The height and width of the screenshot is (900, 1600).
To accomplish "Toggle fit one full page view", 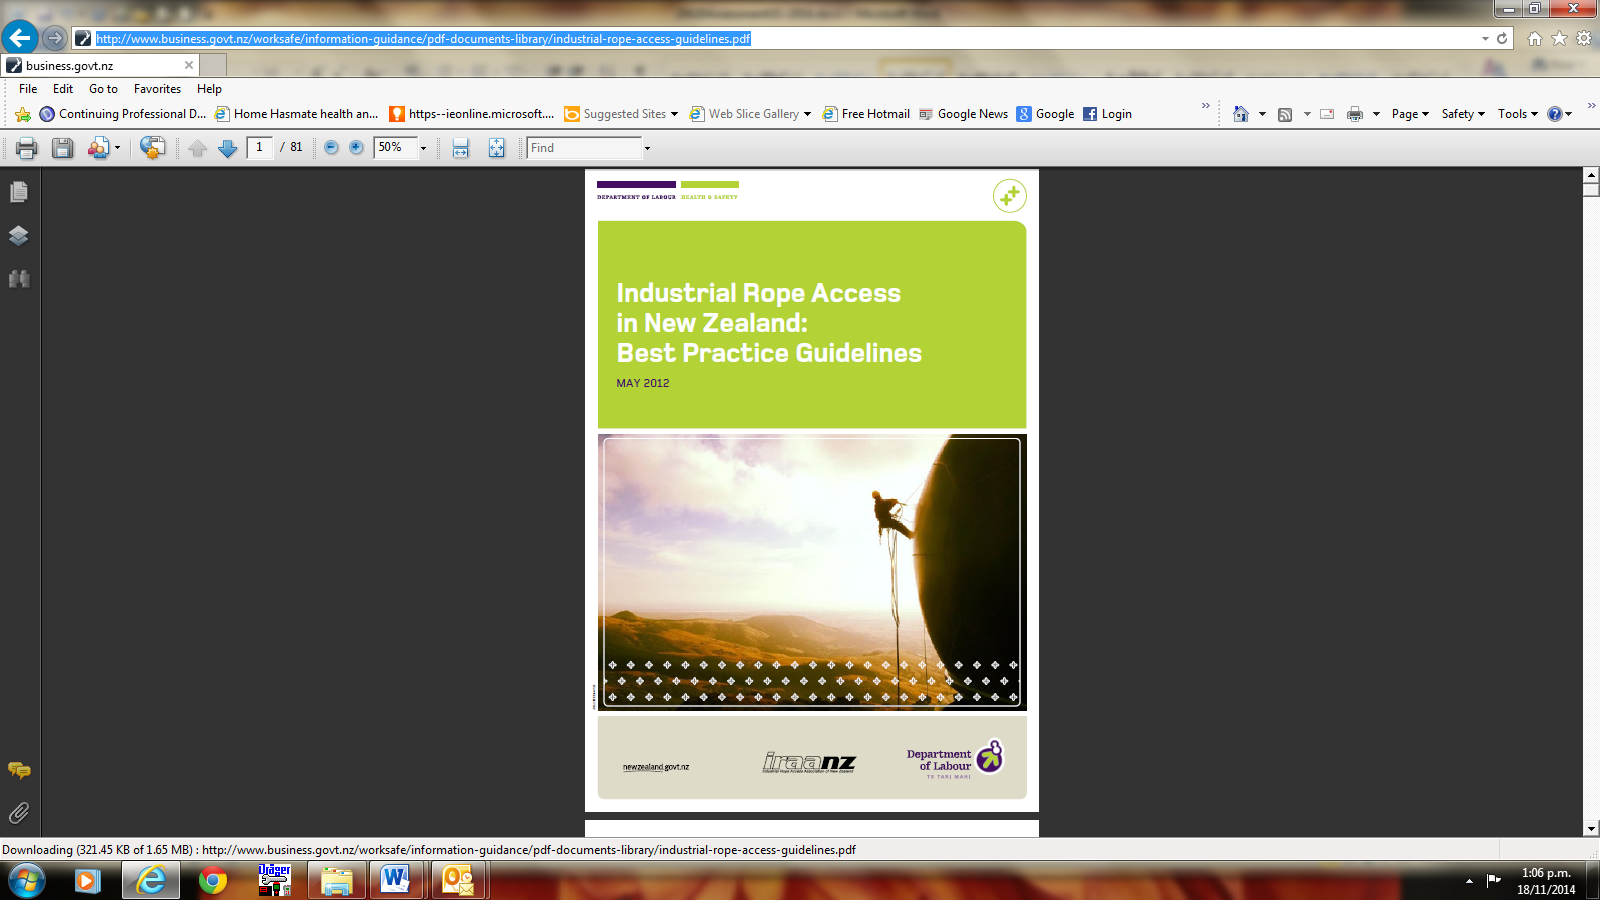I will [496, 148].
